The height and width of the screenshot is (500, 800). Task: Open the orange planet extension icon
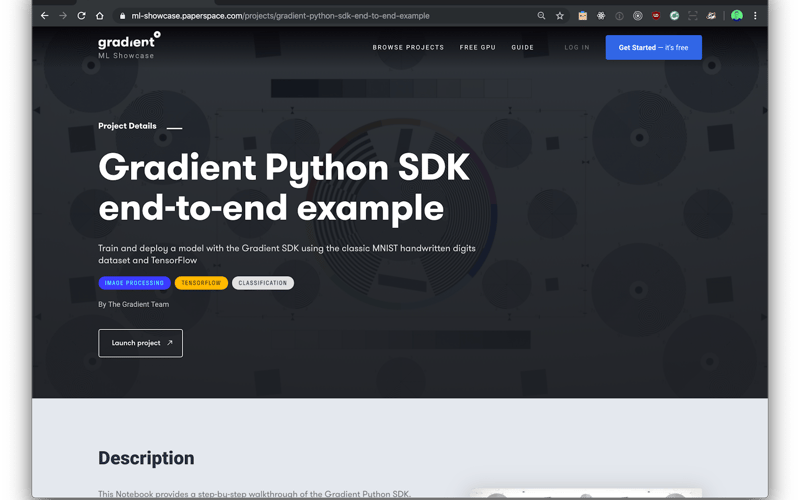tap(711, 16)
